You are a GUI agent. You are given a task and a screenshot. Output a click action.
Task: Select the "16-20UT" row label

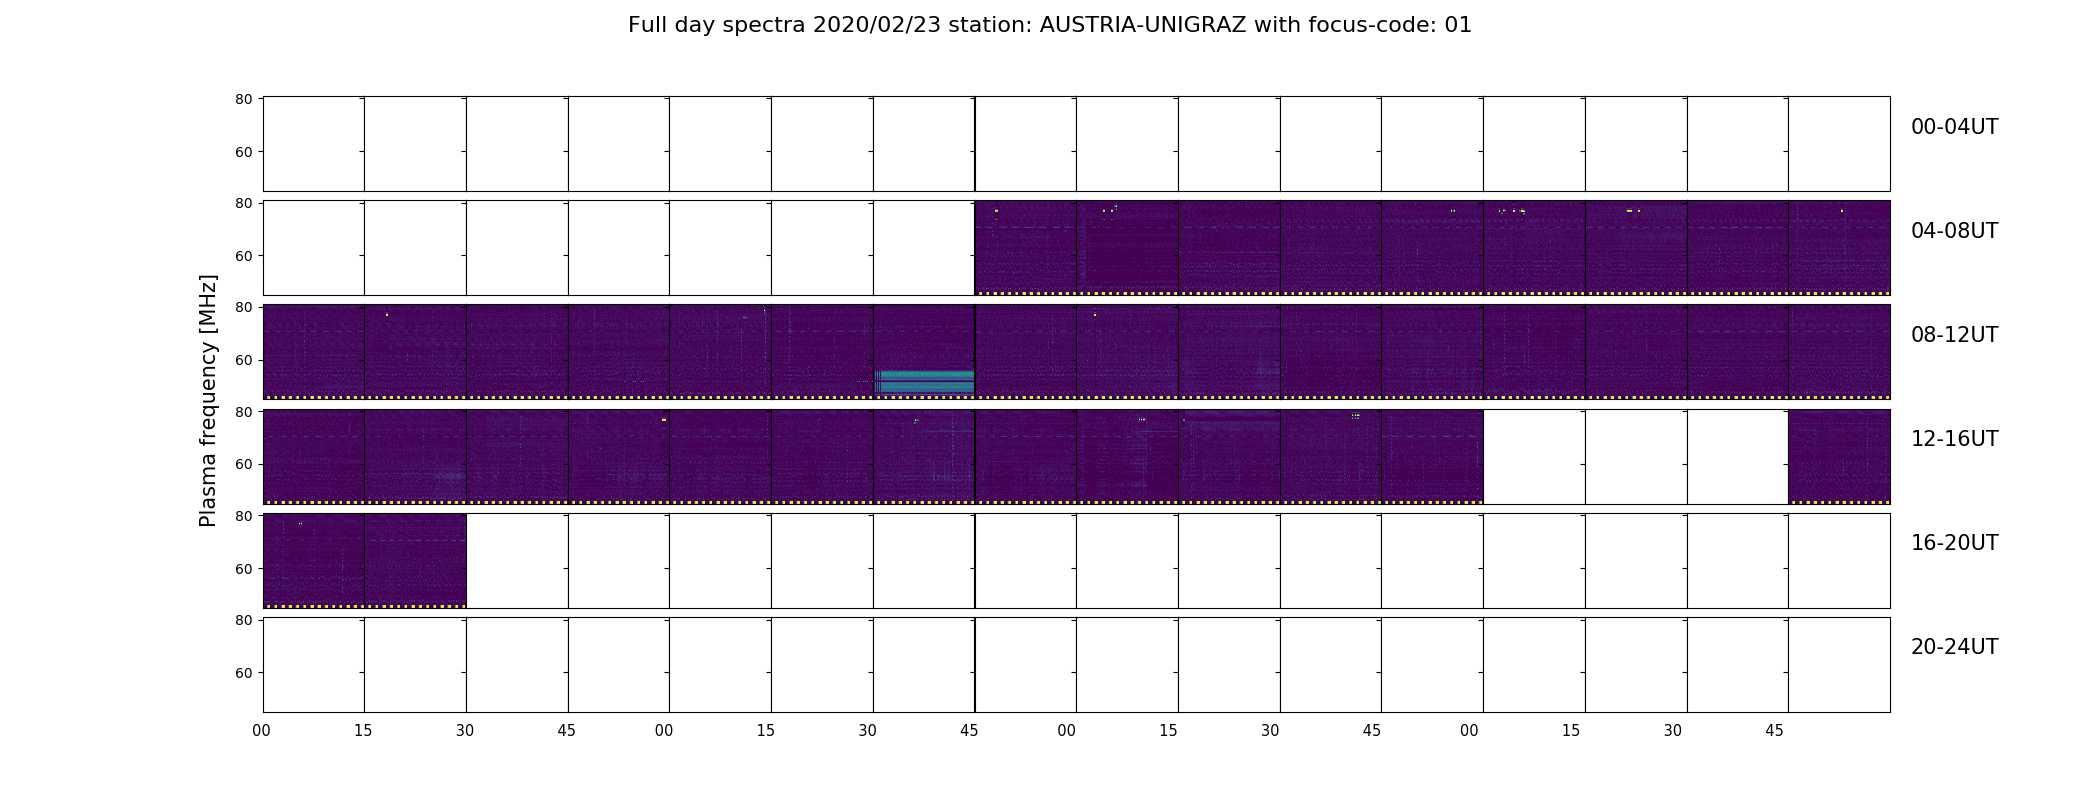click(1954, 543)
